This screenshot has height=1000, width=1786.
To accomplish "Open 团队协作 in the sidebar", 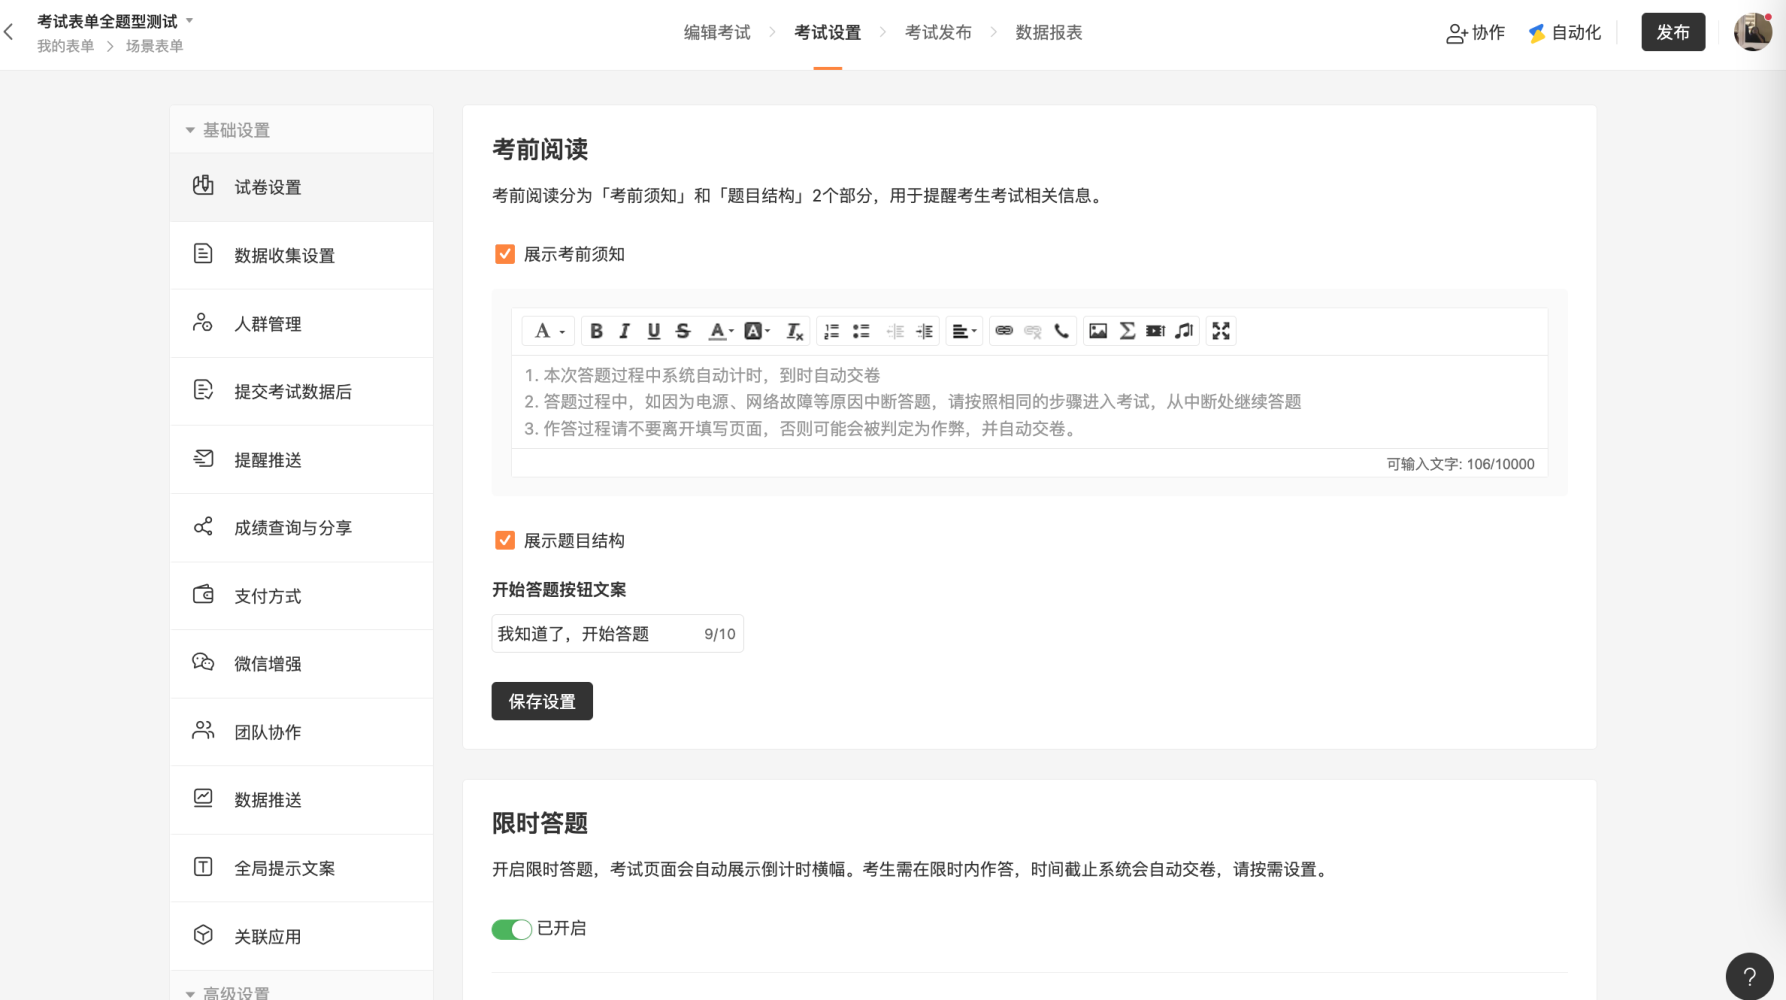I will [301, 731].
